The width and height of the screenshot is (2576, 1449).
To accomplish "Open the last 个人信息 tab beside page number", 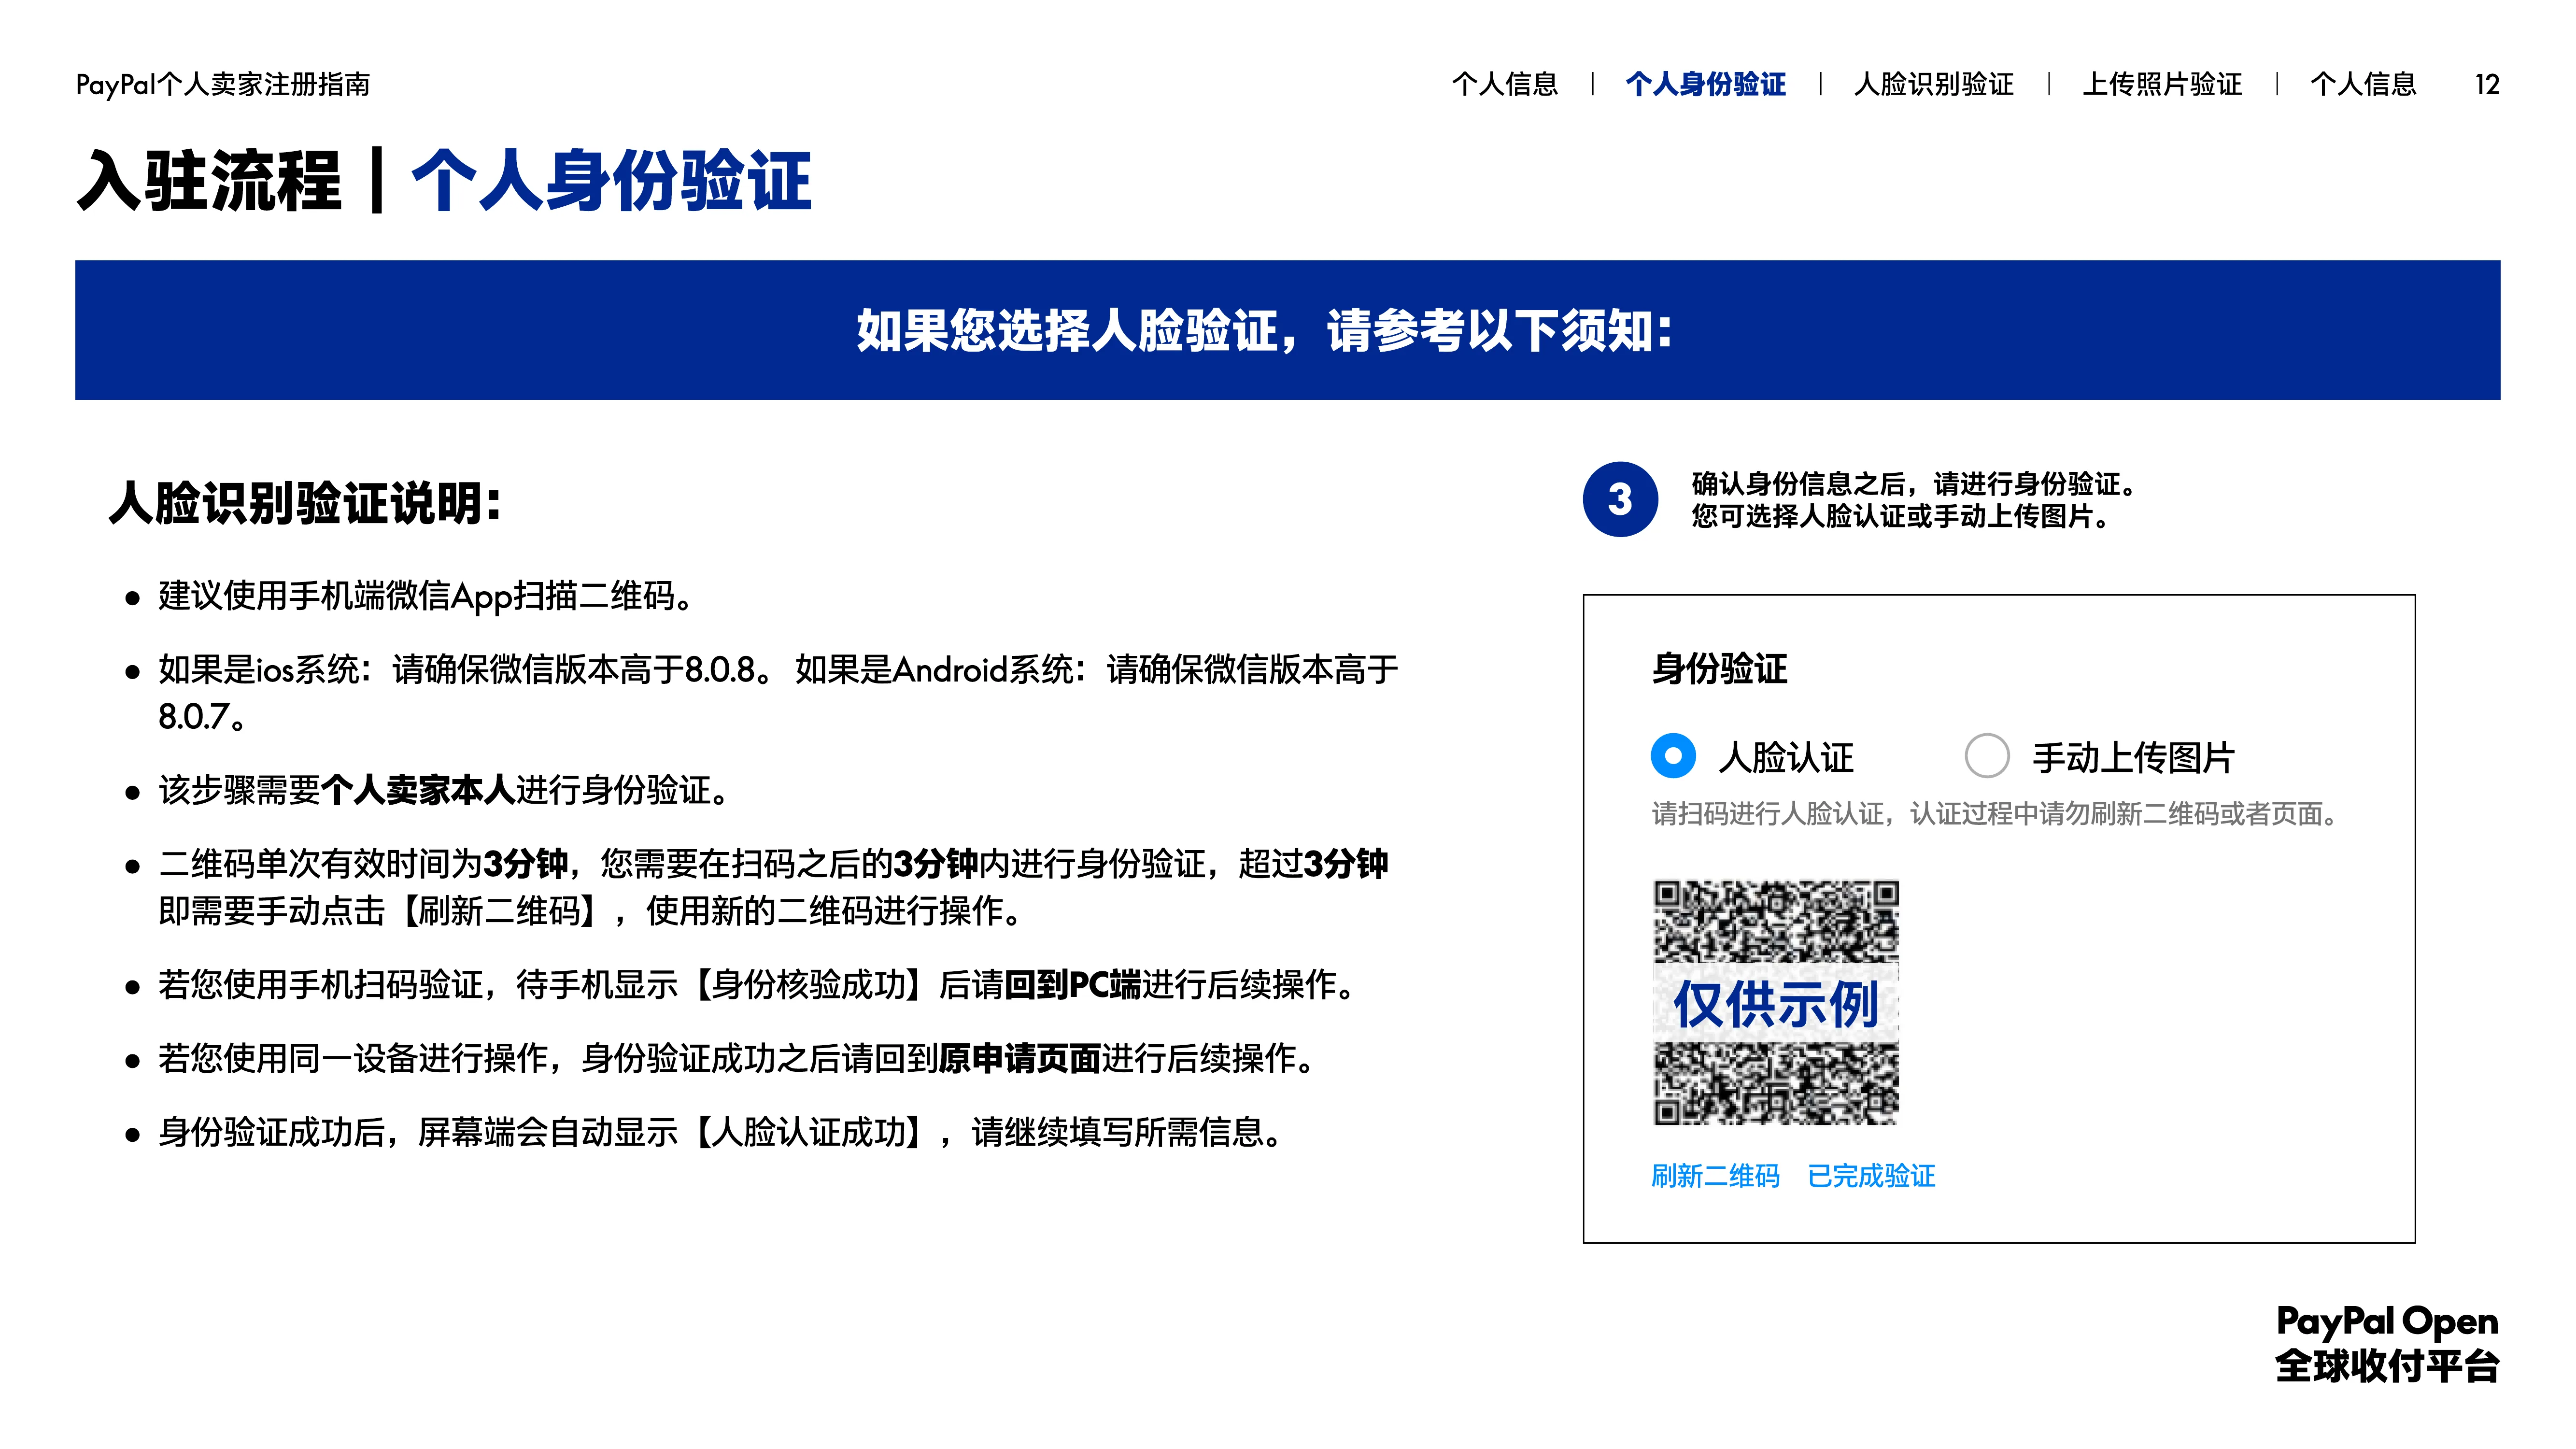I will [2363, 84].
